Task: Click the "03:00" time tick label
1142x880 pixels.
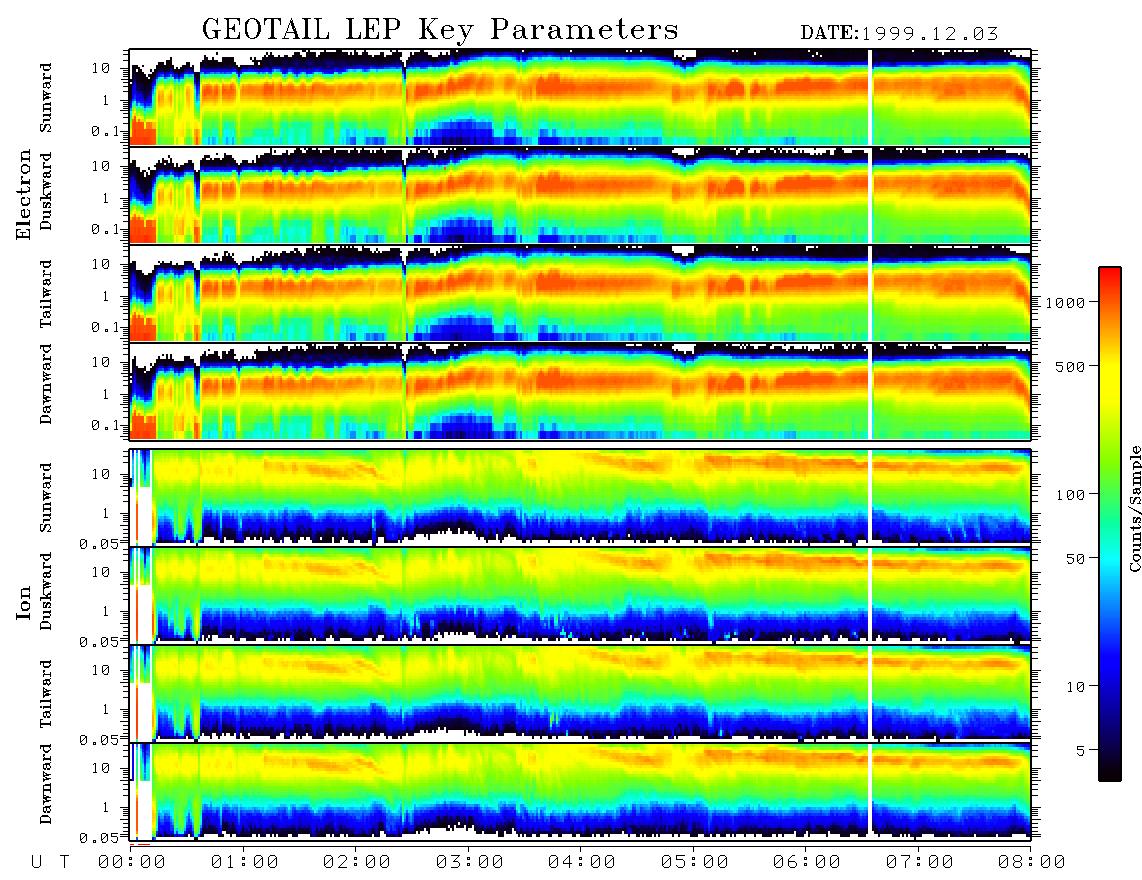Action: [x=470, y=863]
